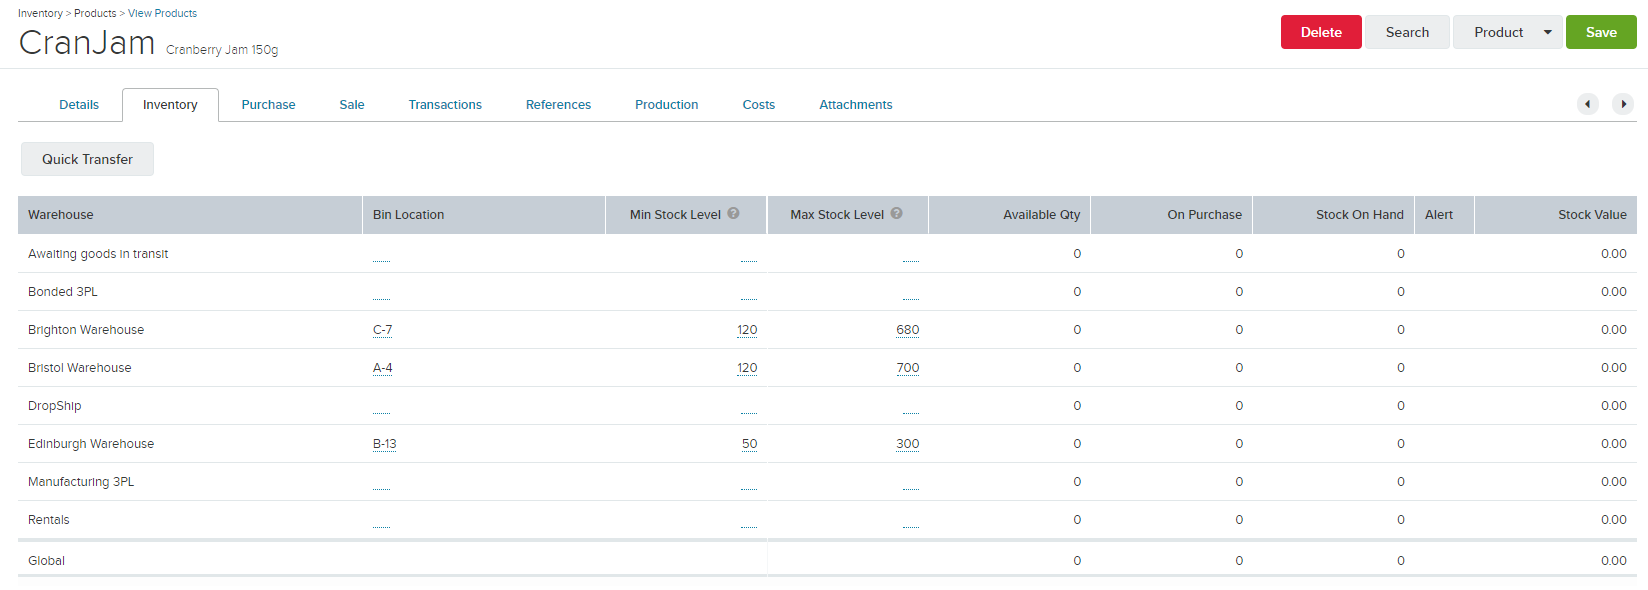This screenshot has height=590, width=1648.
Task: Set max stock level for Manufacturing 3PL
Action: (x=911, y=484)
